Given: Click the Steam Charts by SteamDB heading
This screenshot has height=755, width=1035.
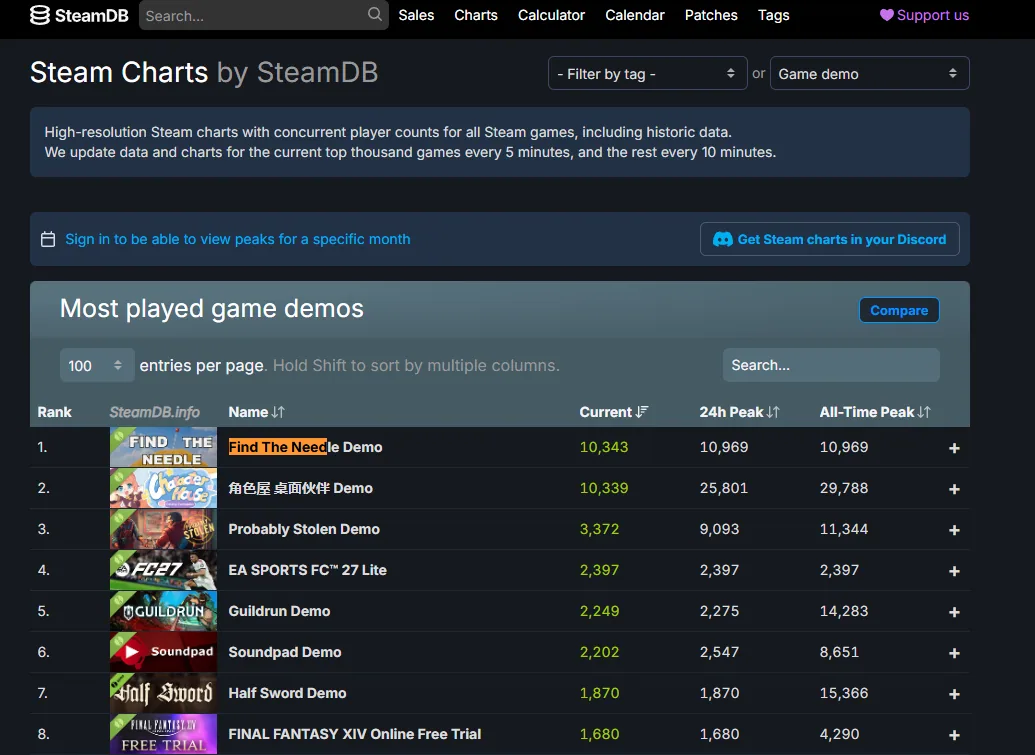Looking at the screenshot, I should [x=204, y=72].
